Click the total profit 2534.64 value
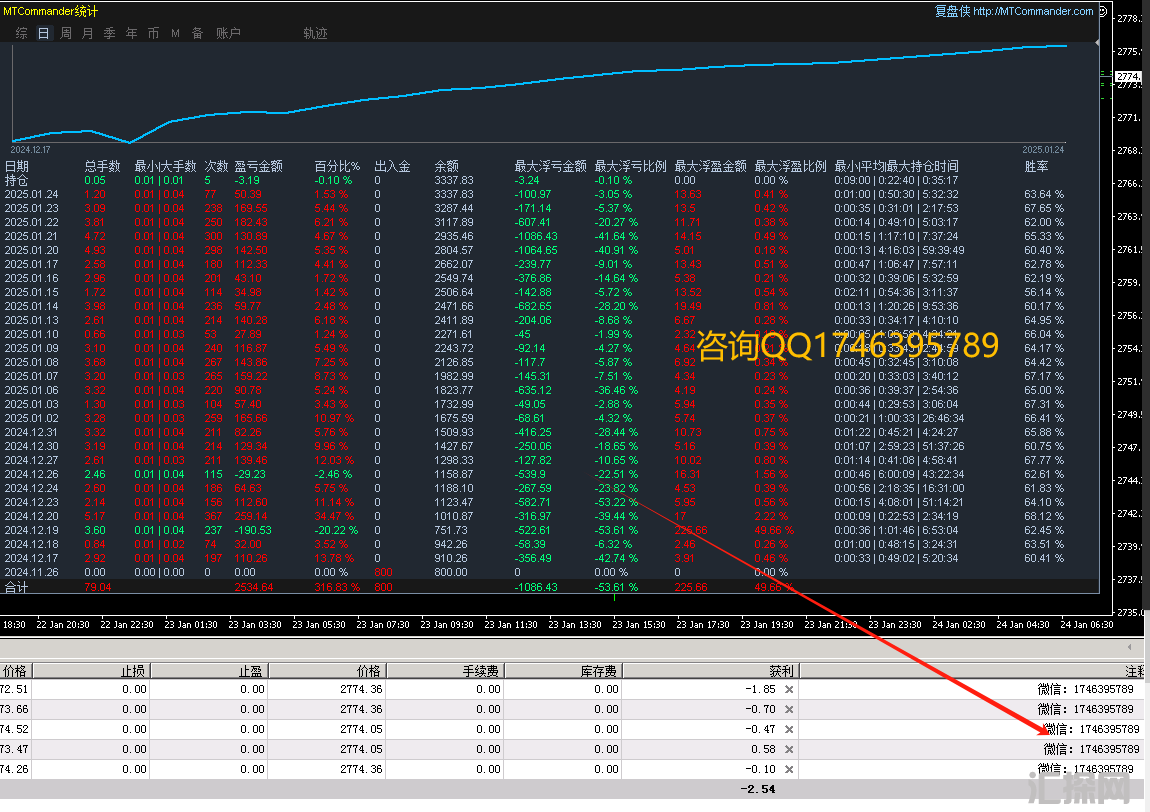The height and width of the screenshot is (812, 1150). point(253,588)
